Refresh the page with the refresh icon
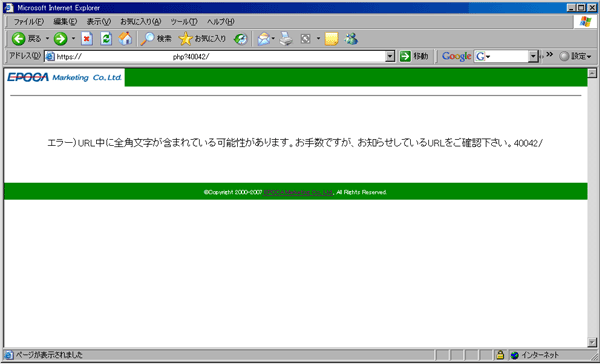Screen dimensions: 600x364 (x=106, y=39)
